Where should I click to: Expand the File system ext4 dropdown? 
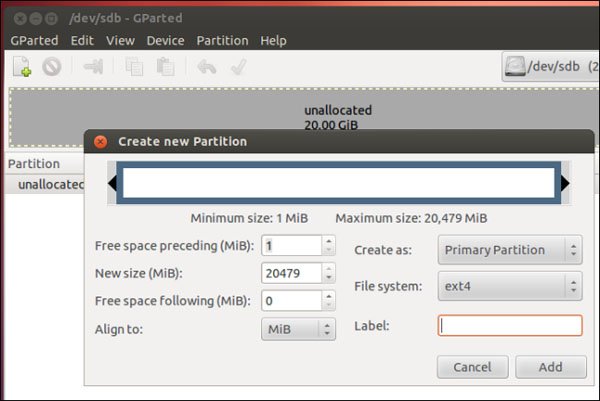[x=510, y=286]
